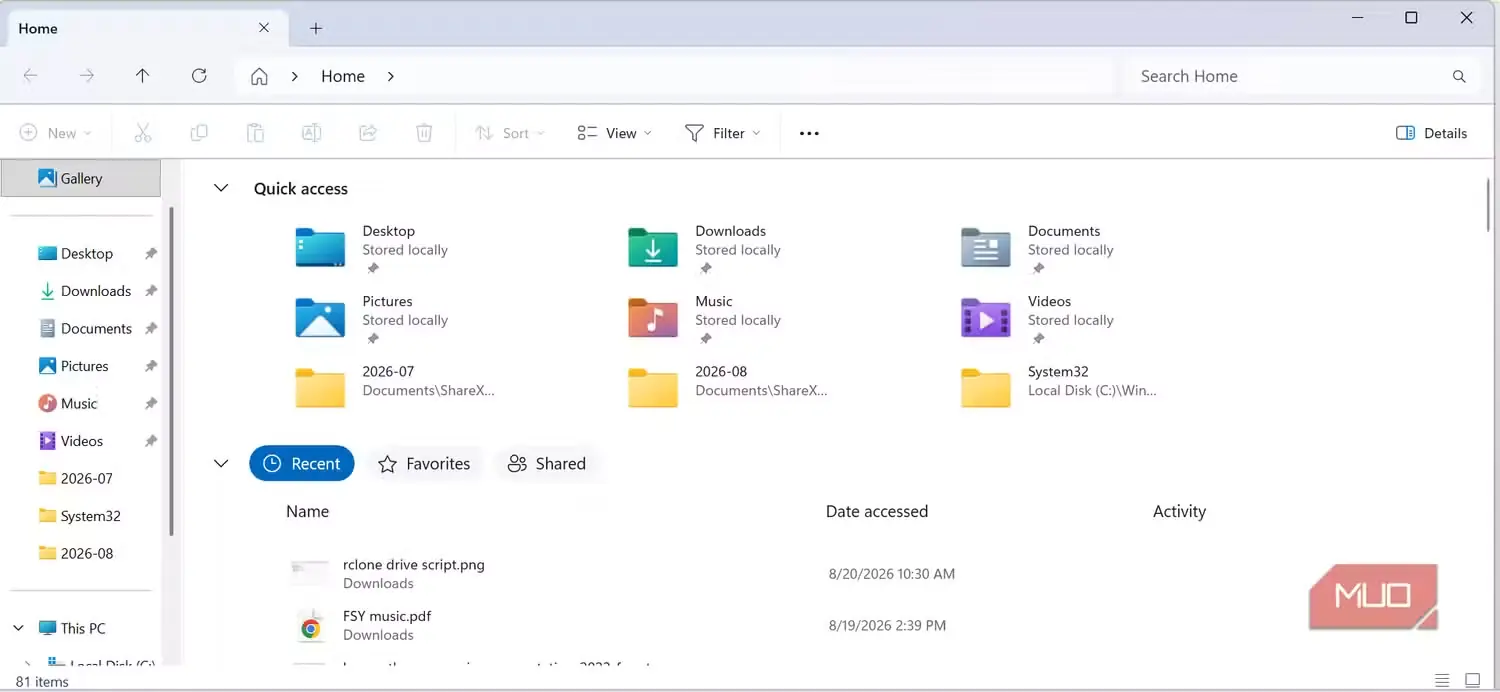The image size is (1500, 692).
Task: Sort by the Date accessed column
Action: click(877, 511)
